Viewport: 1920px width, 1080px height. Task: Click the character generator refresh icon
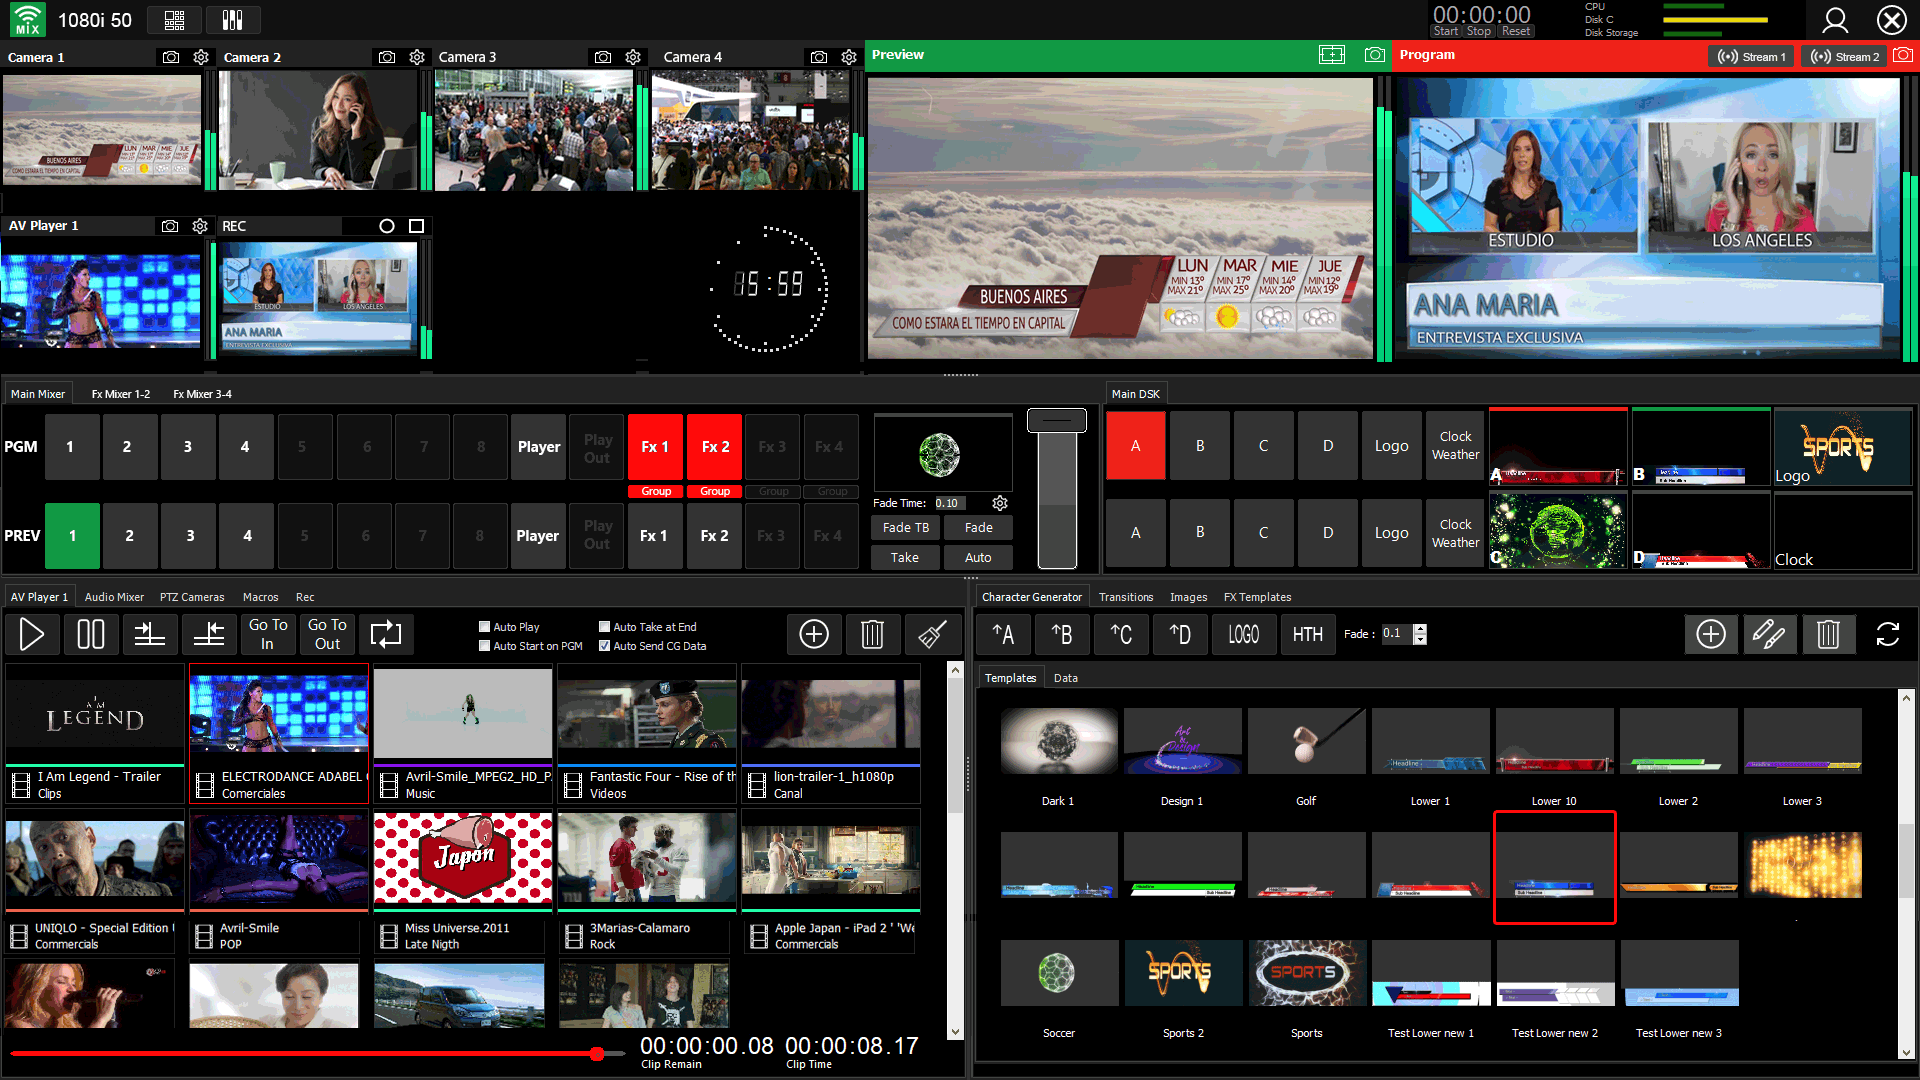[x=1887, y=634]
